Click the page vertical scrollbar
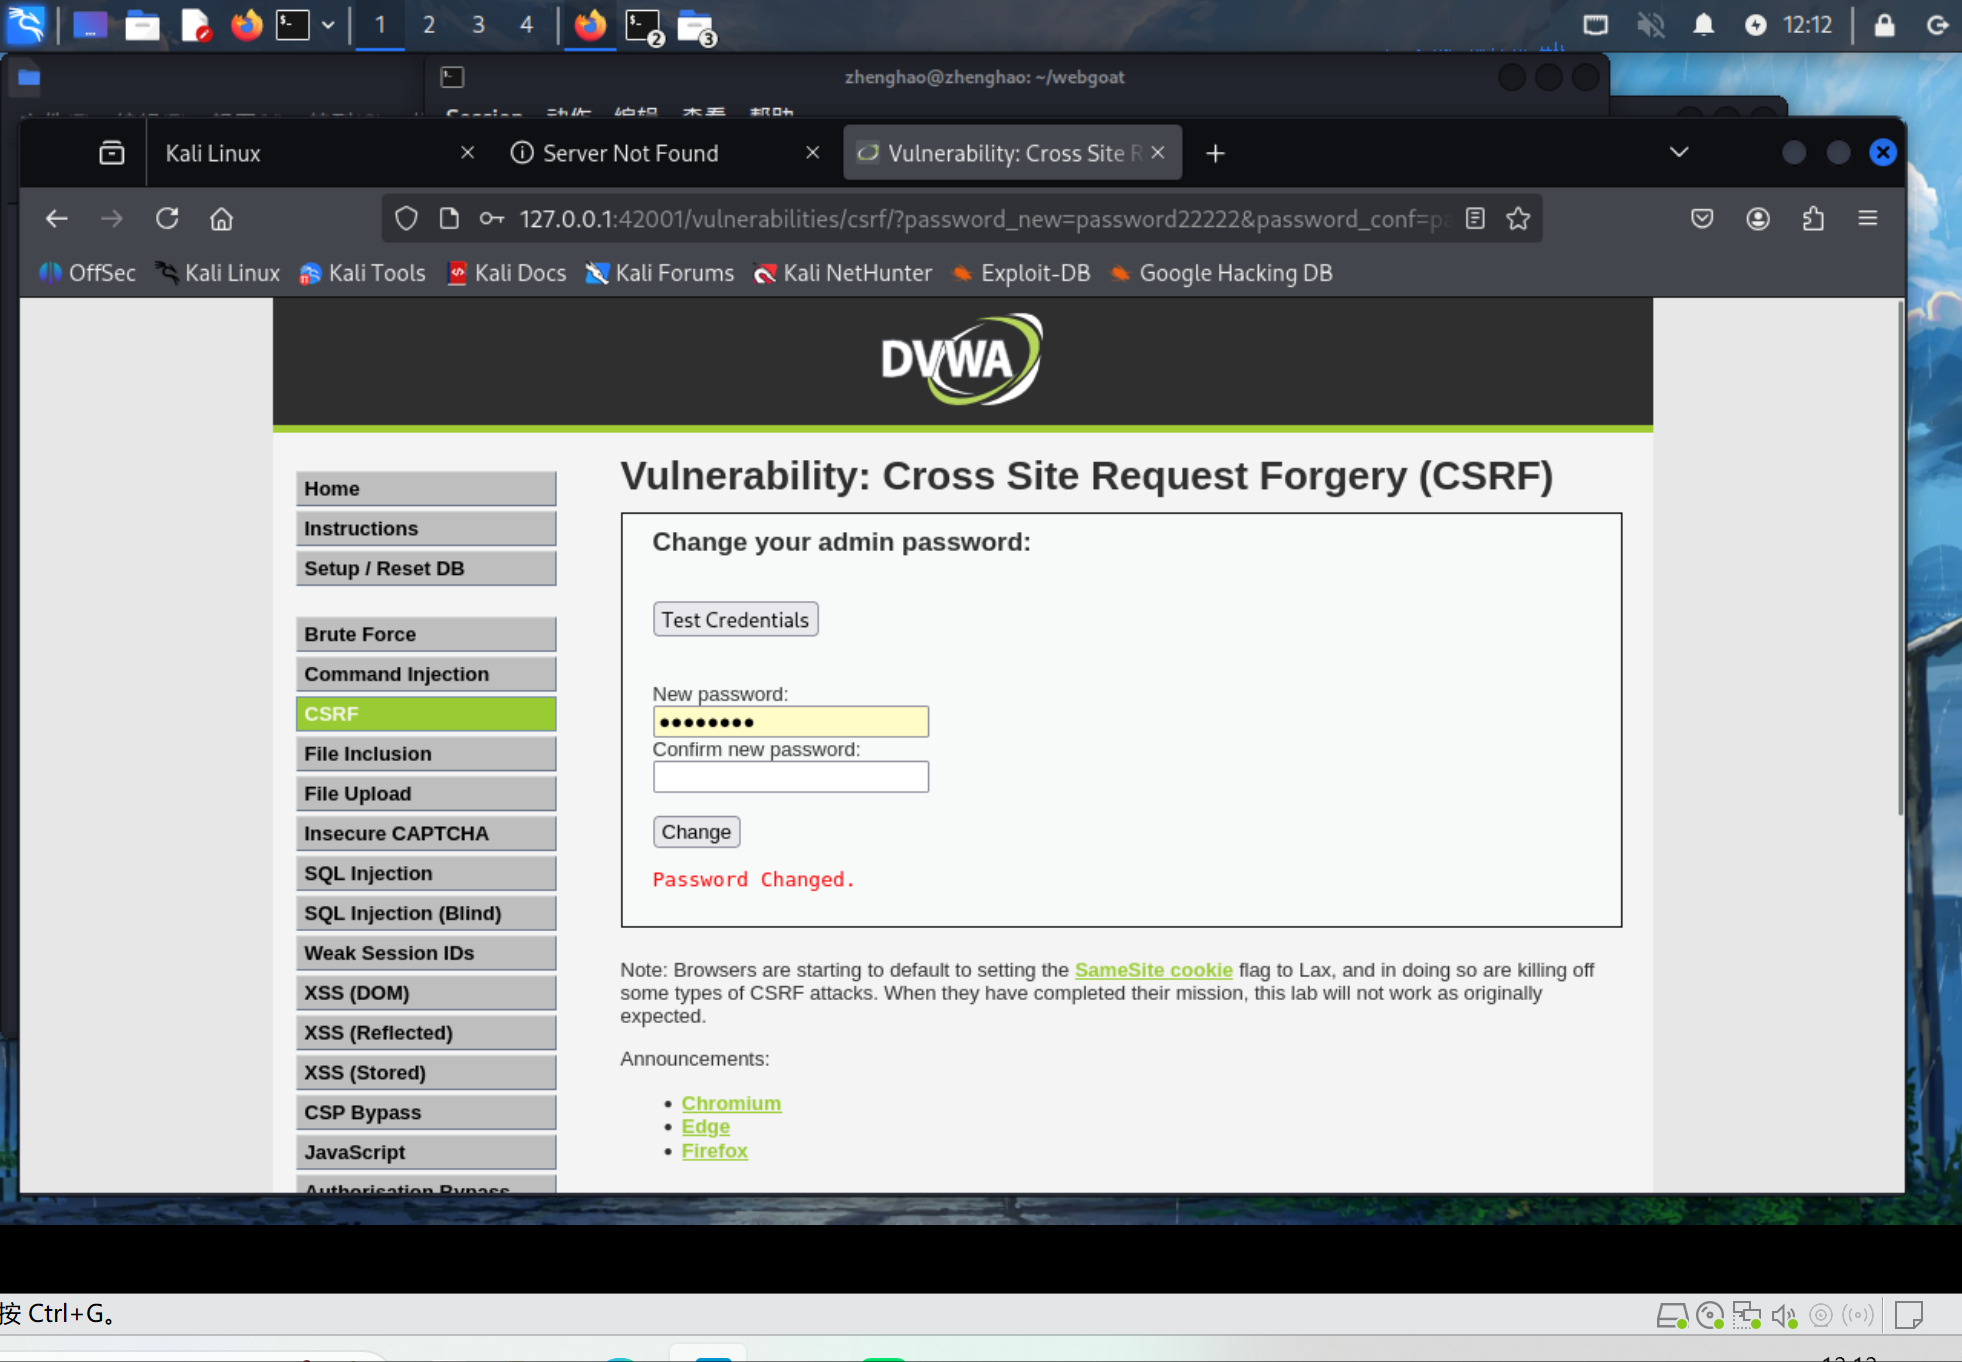 point(1899,560)
